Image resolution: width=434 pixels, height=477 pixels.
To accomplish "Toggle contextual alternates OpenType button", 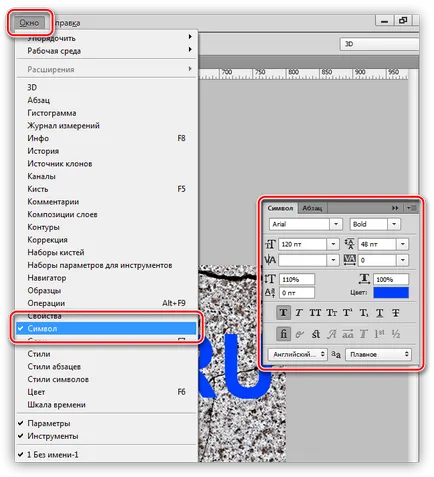I will point(299,334).
